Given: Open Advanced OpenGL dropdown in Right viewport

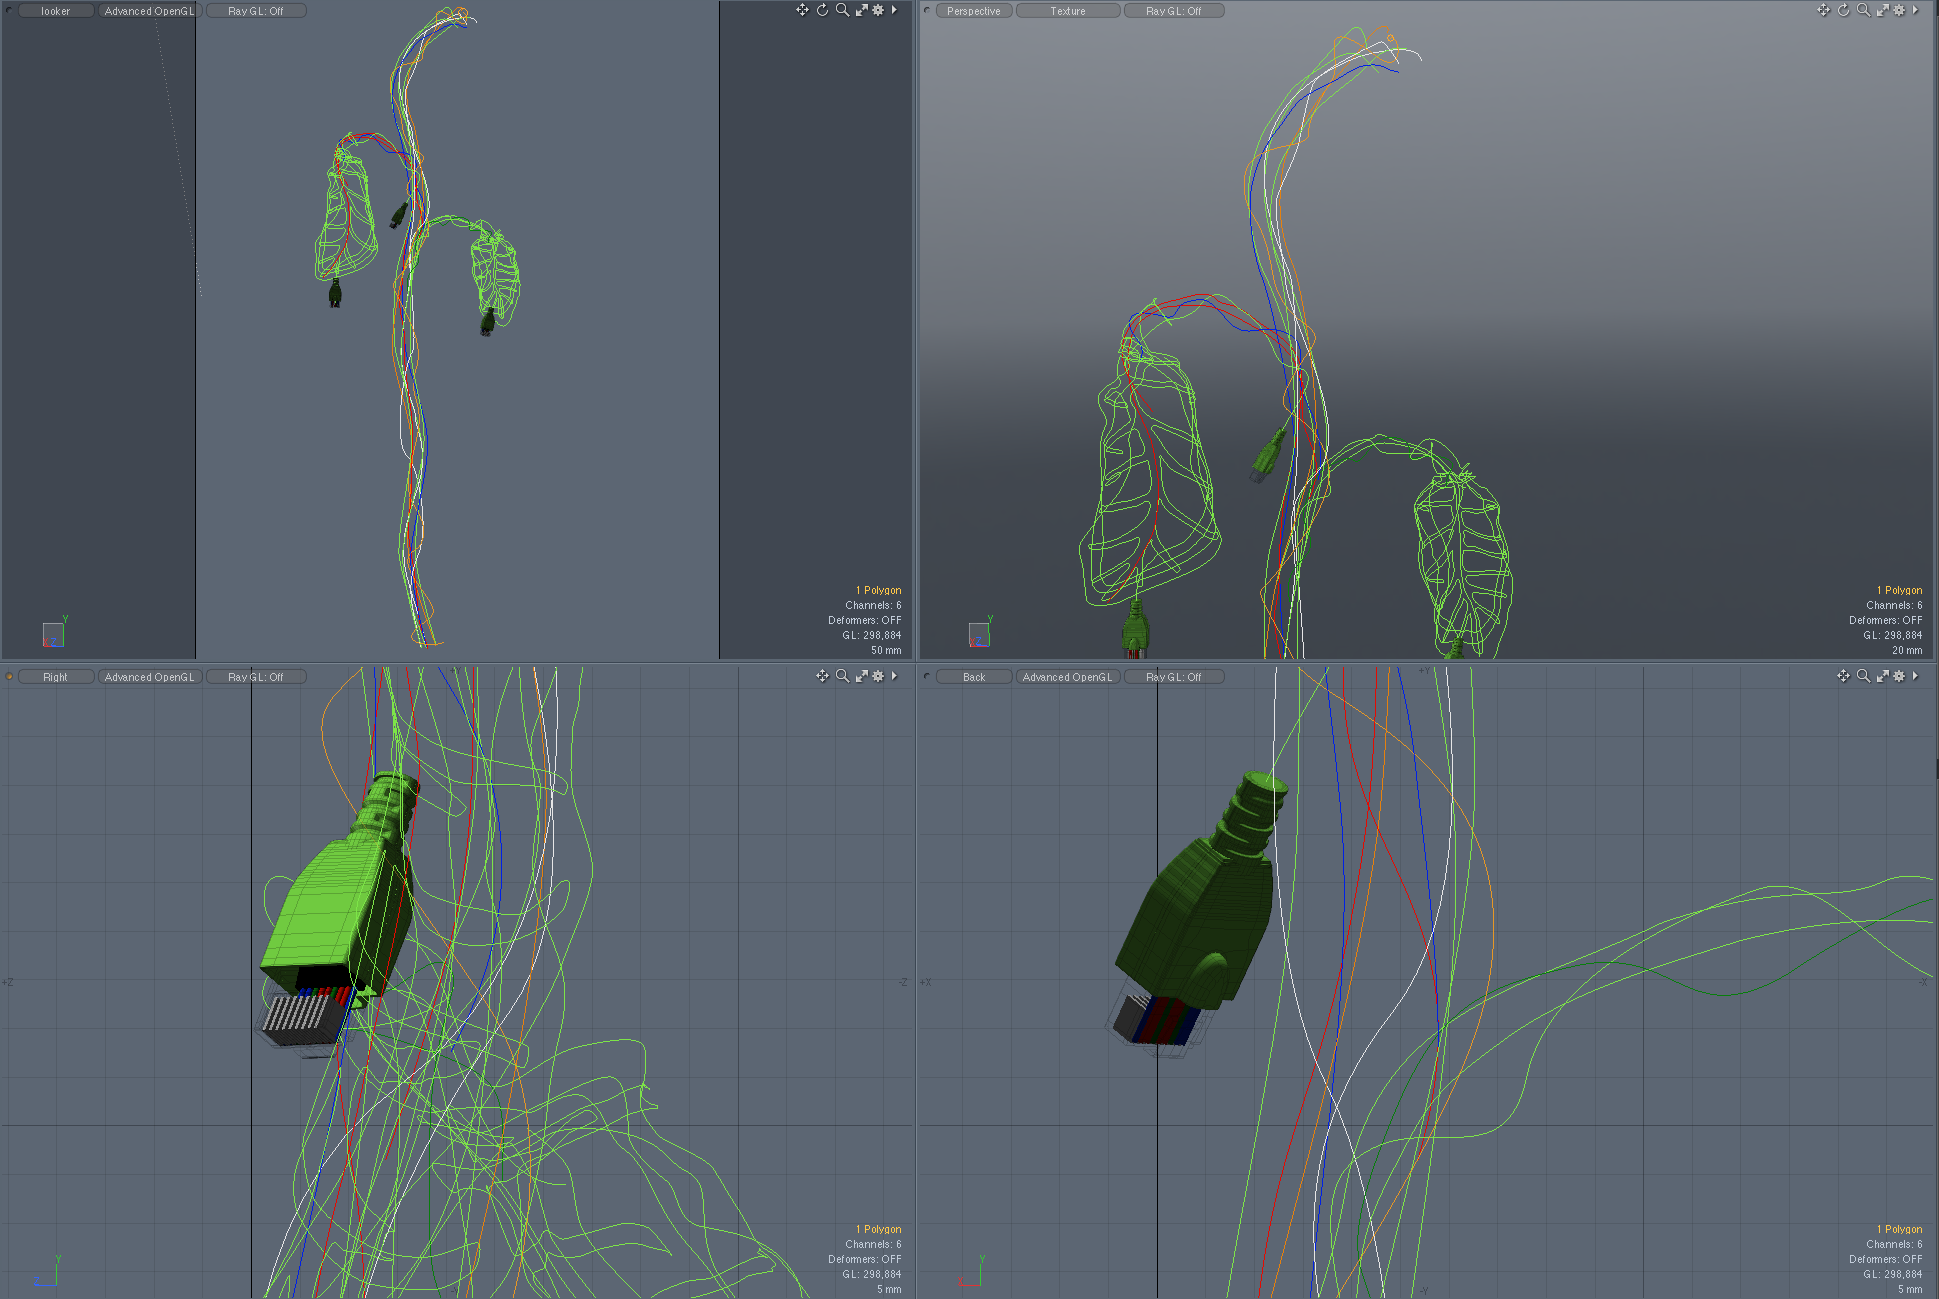Looking at the screenshot, I should pos(149,677).
